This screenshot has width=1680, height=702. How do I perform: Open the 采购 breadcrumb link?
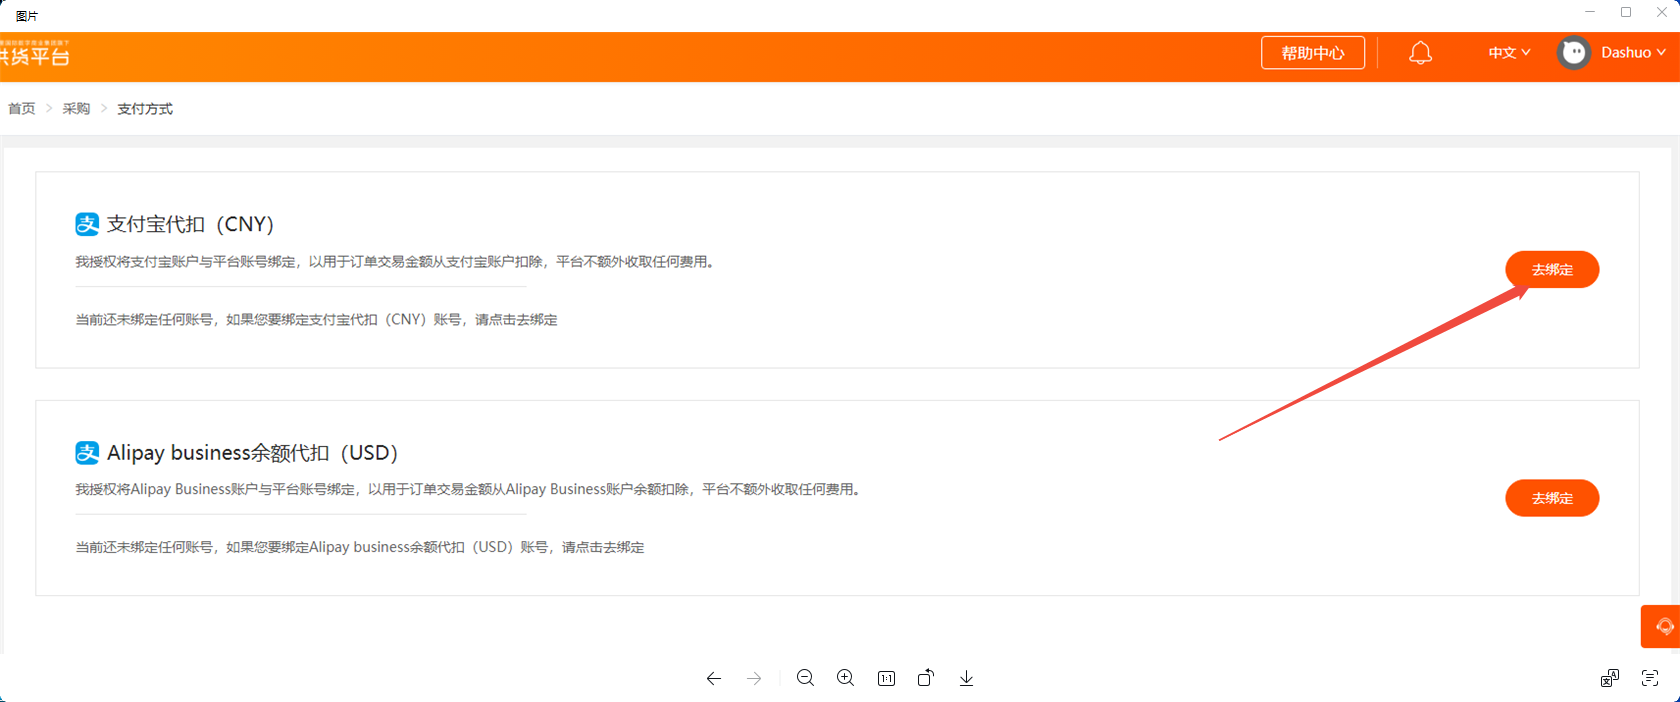76,109
